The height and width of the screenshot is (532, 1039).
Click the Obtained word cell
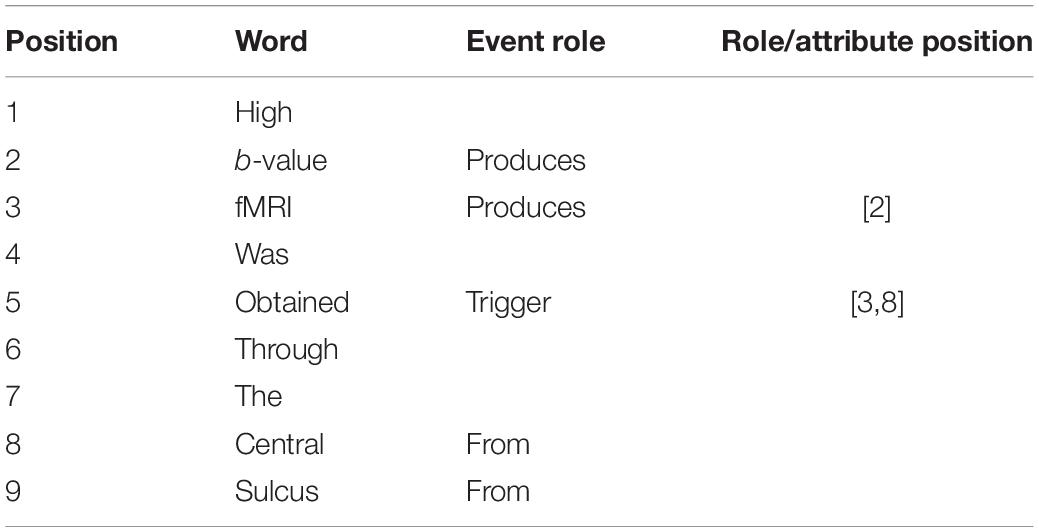(x=292, y=303)
